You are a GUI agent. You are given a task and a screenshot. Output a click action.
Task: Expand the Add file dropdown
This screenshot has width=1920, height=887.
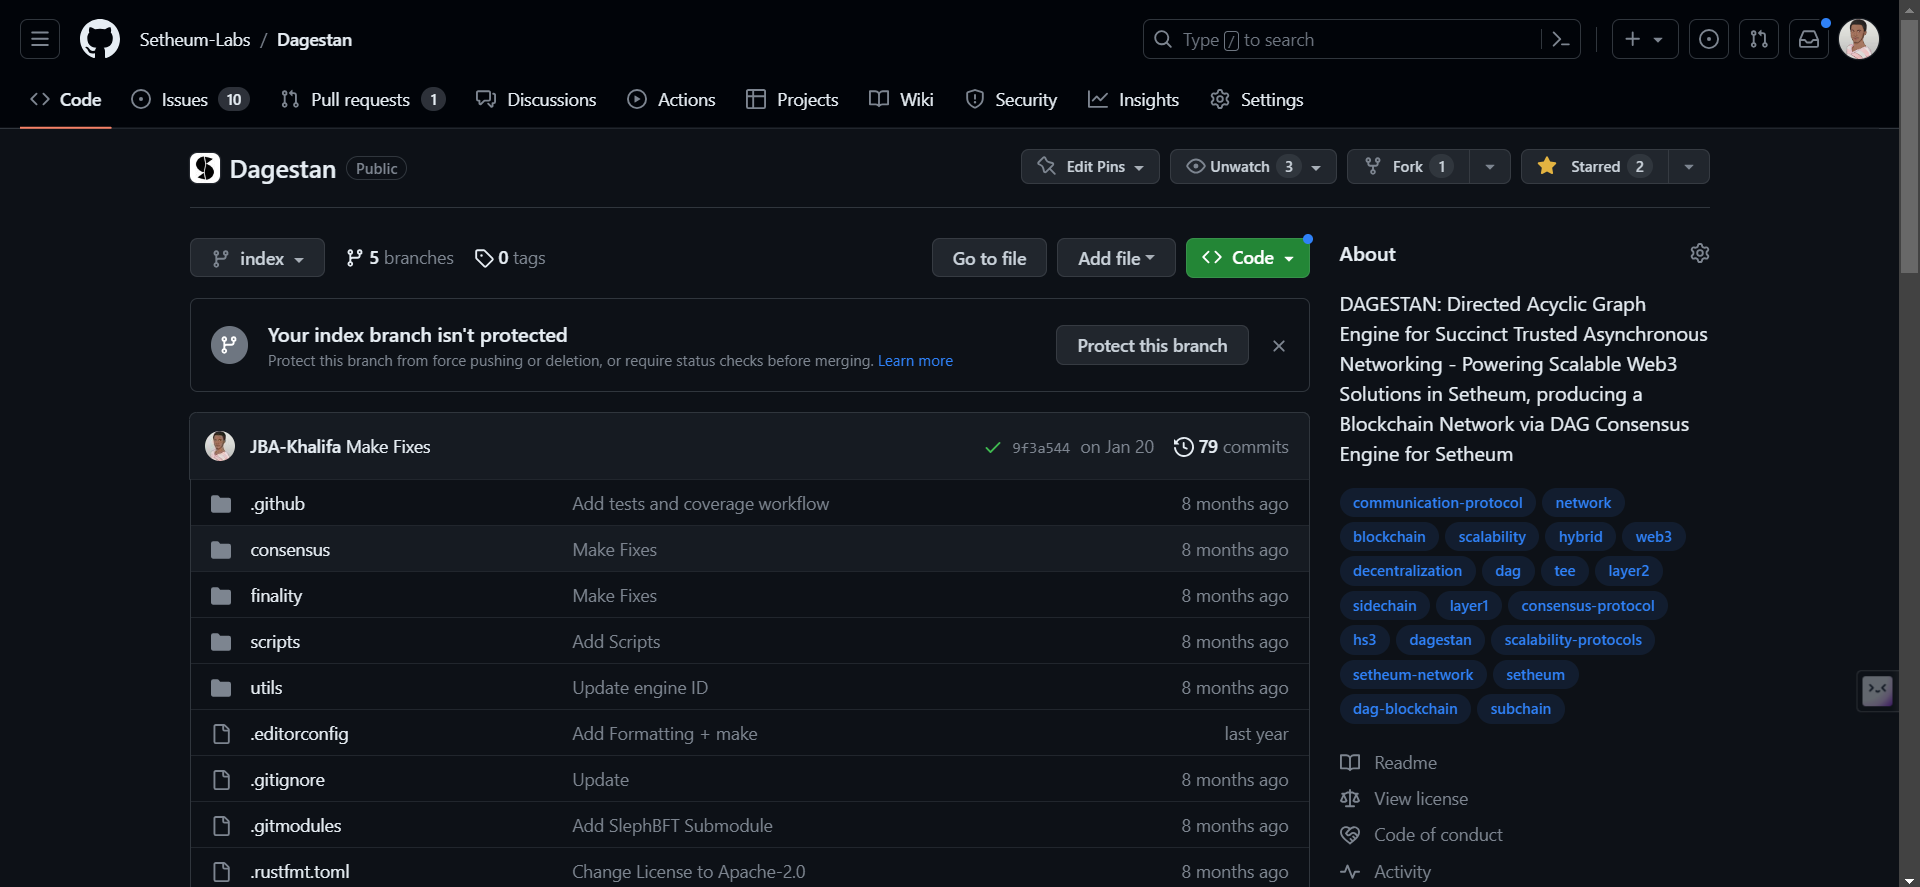pos(1115,258)
